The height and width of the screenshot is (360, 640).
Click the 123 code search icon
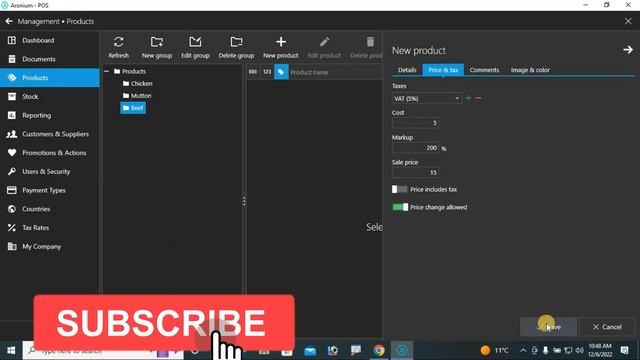click(x=267, y=72)
